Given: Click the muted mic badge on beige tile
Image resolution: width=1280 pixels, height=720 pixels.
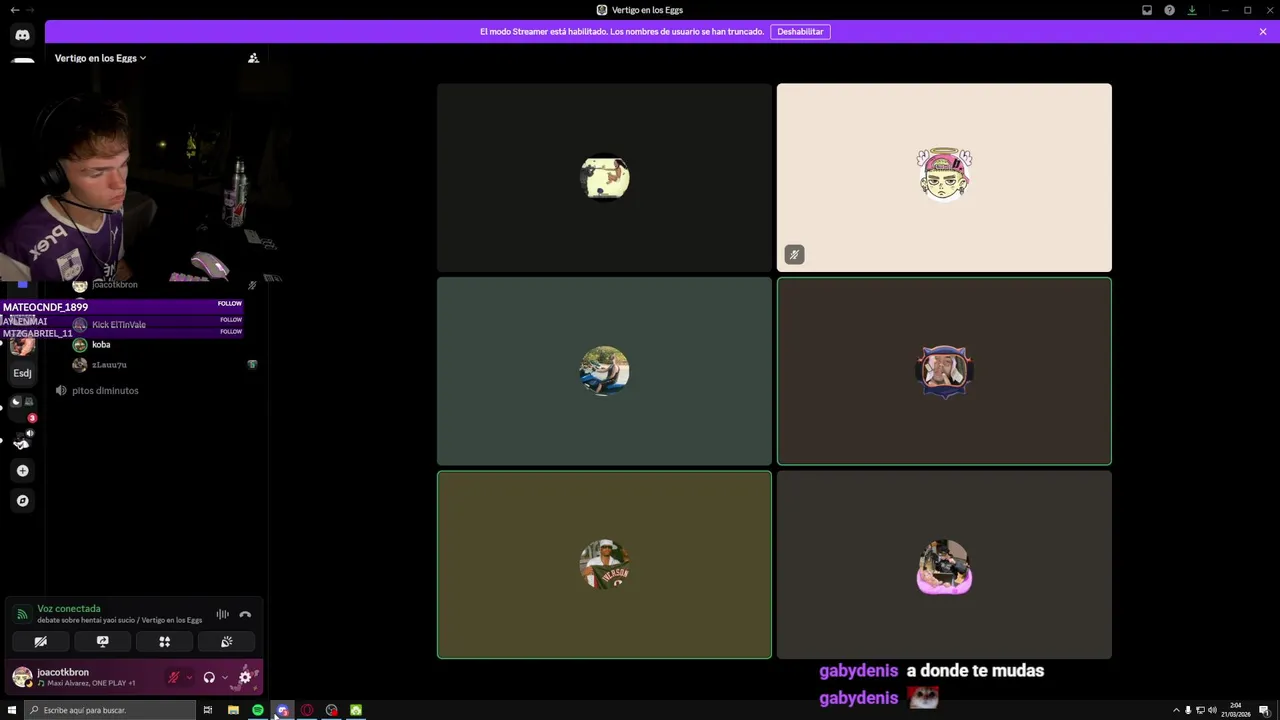Looking at the screenshot, I should click(x=794, y=255).
